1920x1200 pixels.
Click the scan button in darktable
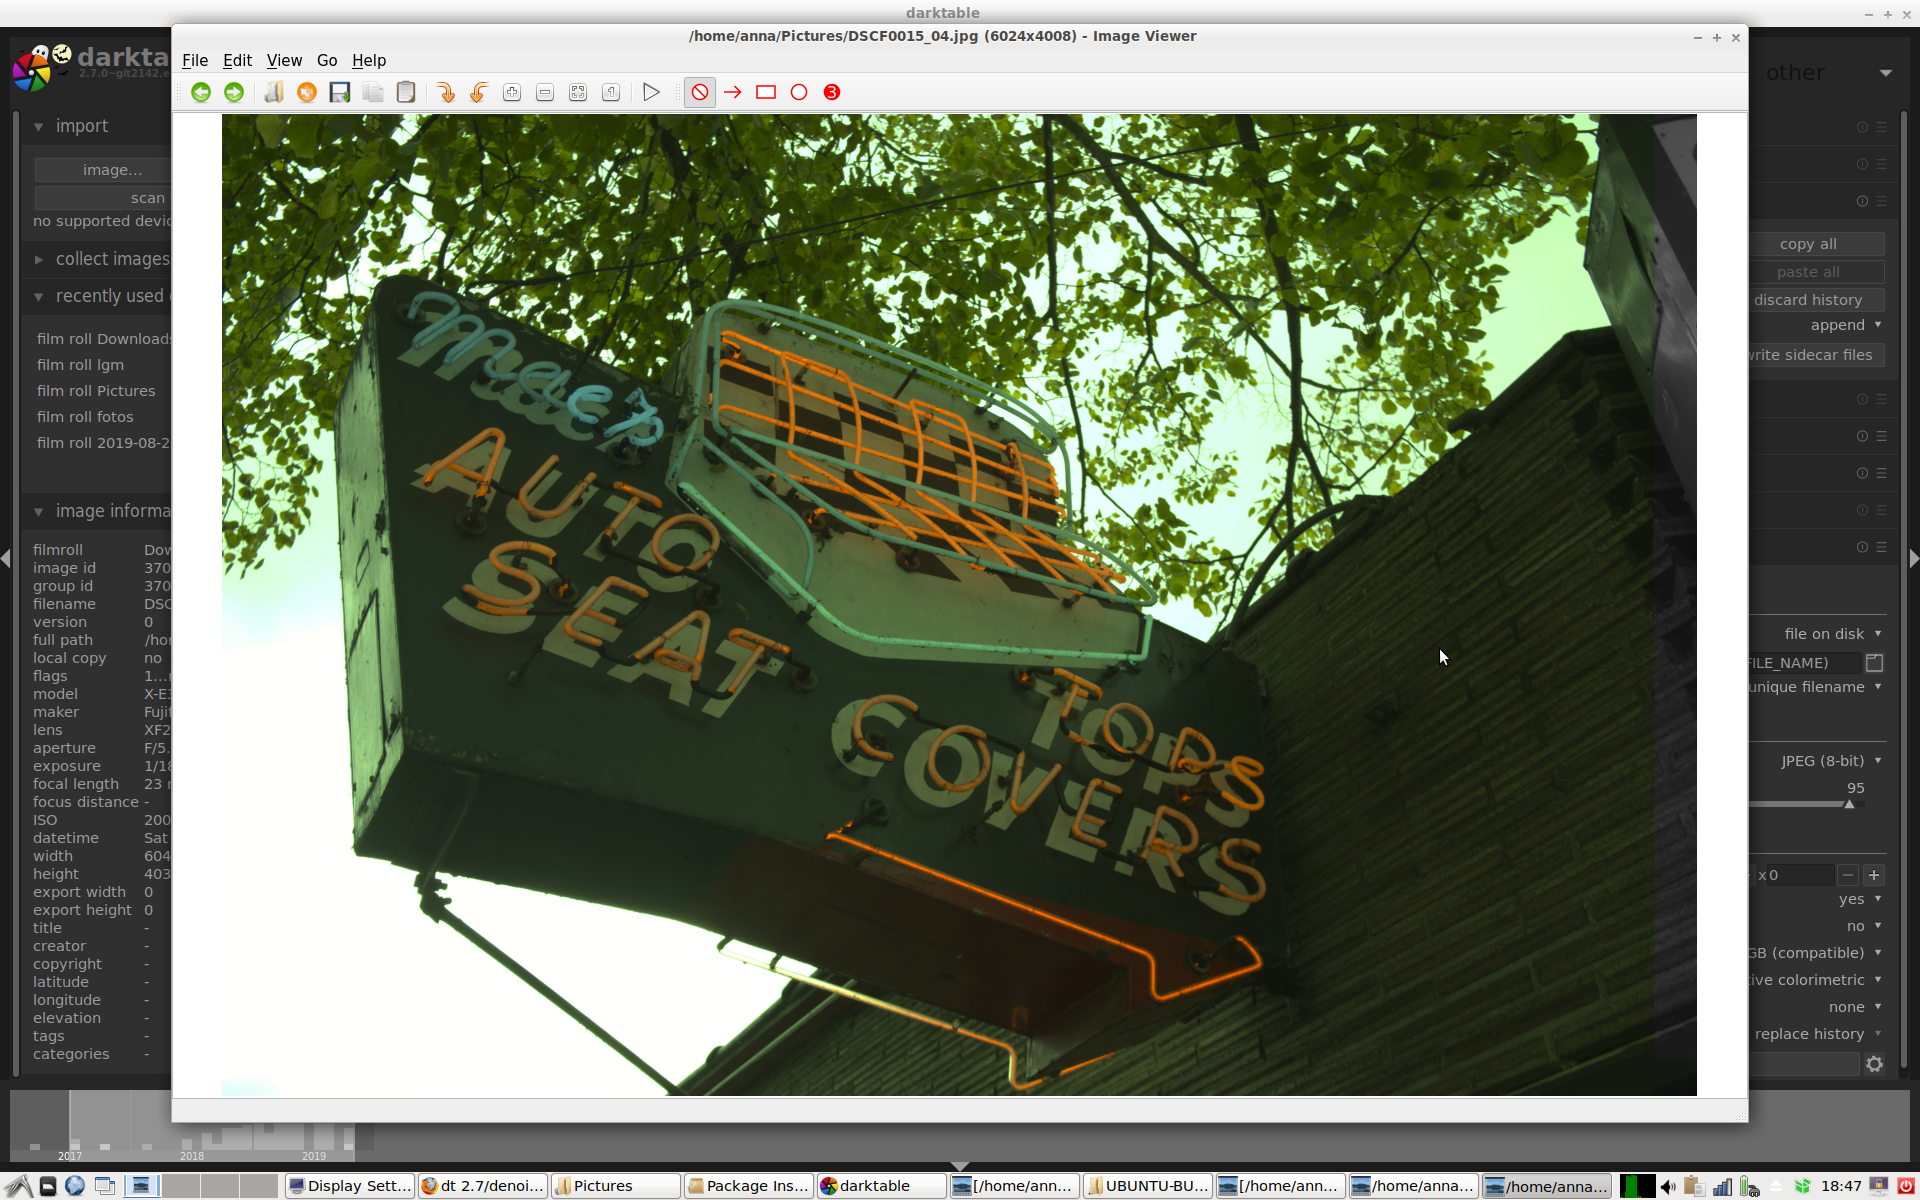click(x=103, y=198)
